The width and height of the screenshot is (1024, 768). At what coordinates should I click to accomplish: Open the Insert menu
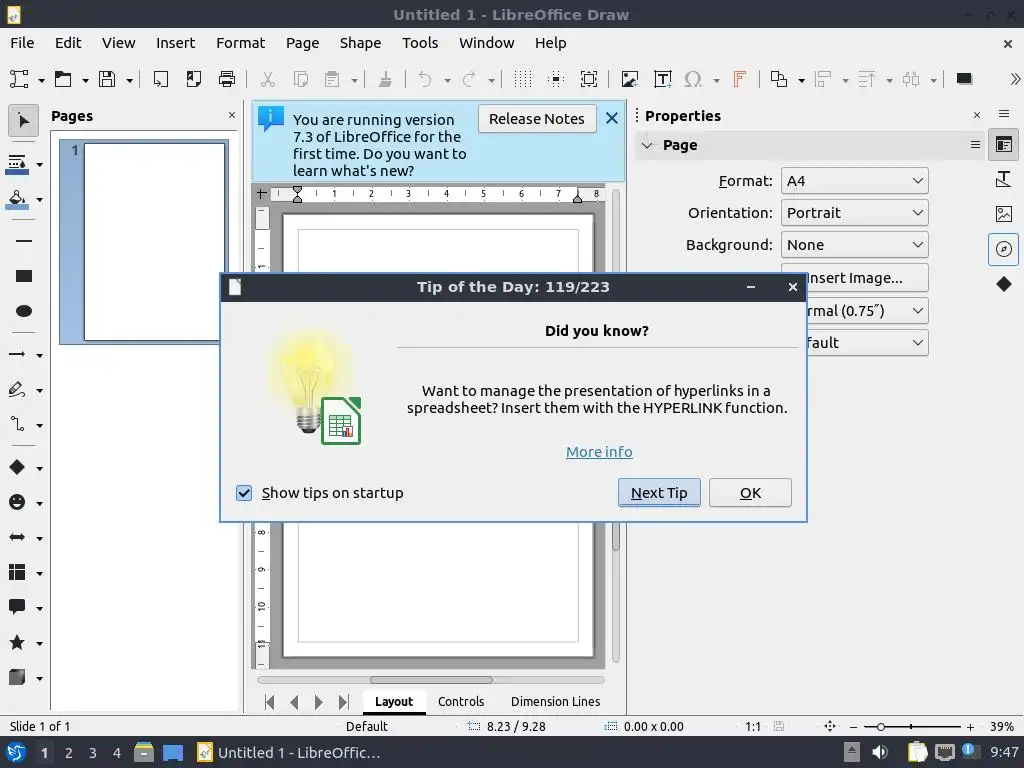pos(175,43)
